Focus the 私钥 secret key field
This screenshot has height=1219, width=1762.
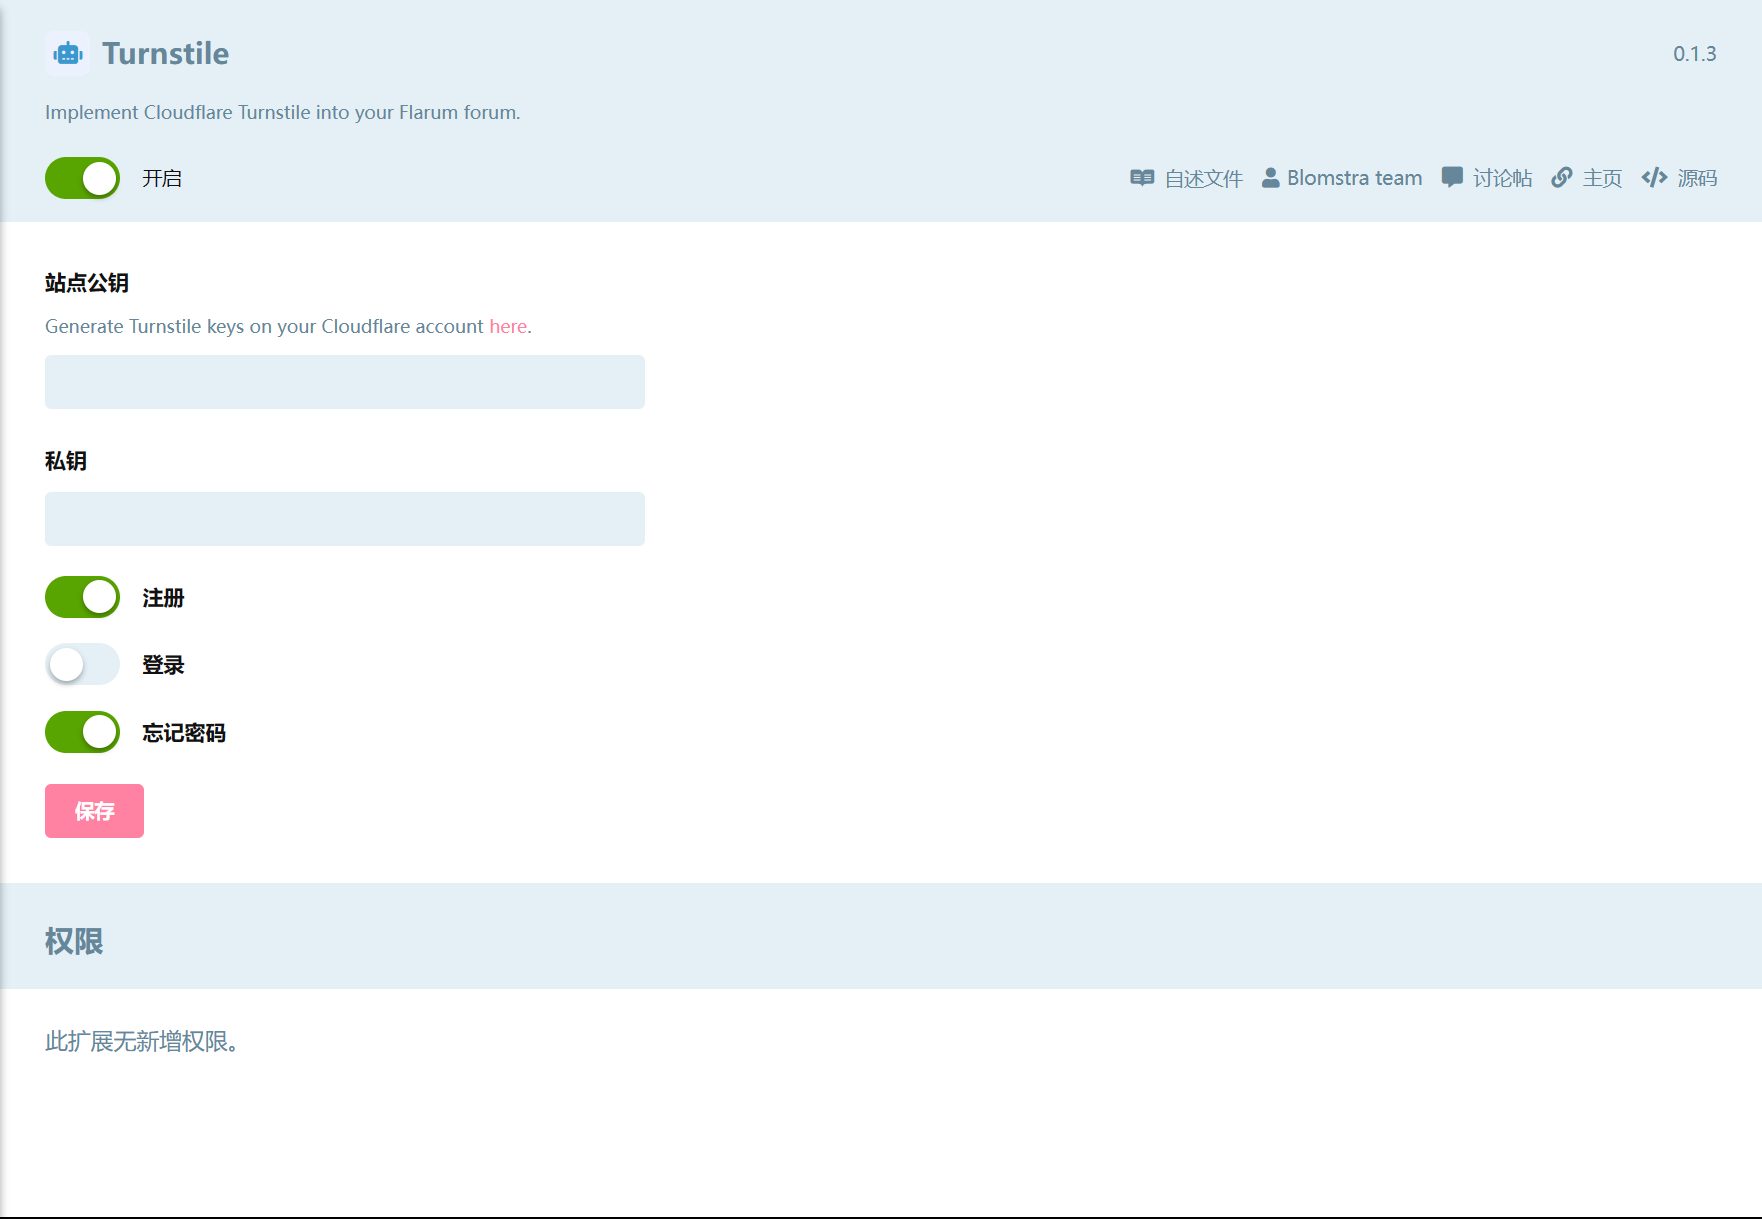click(x=345, y=519)
